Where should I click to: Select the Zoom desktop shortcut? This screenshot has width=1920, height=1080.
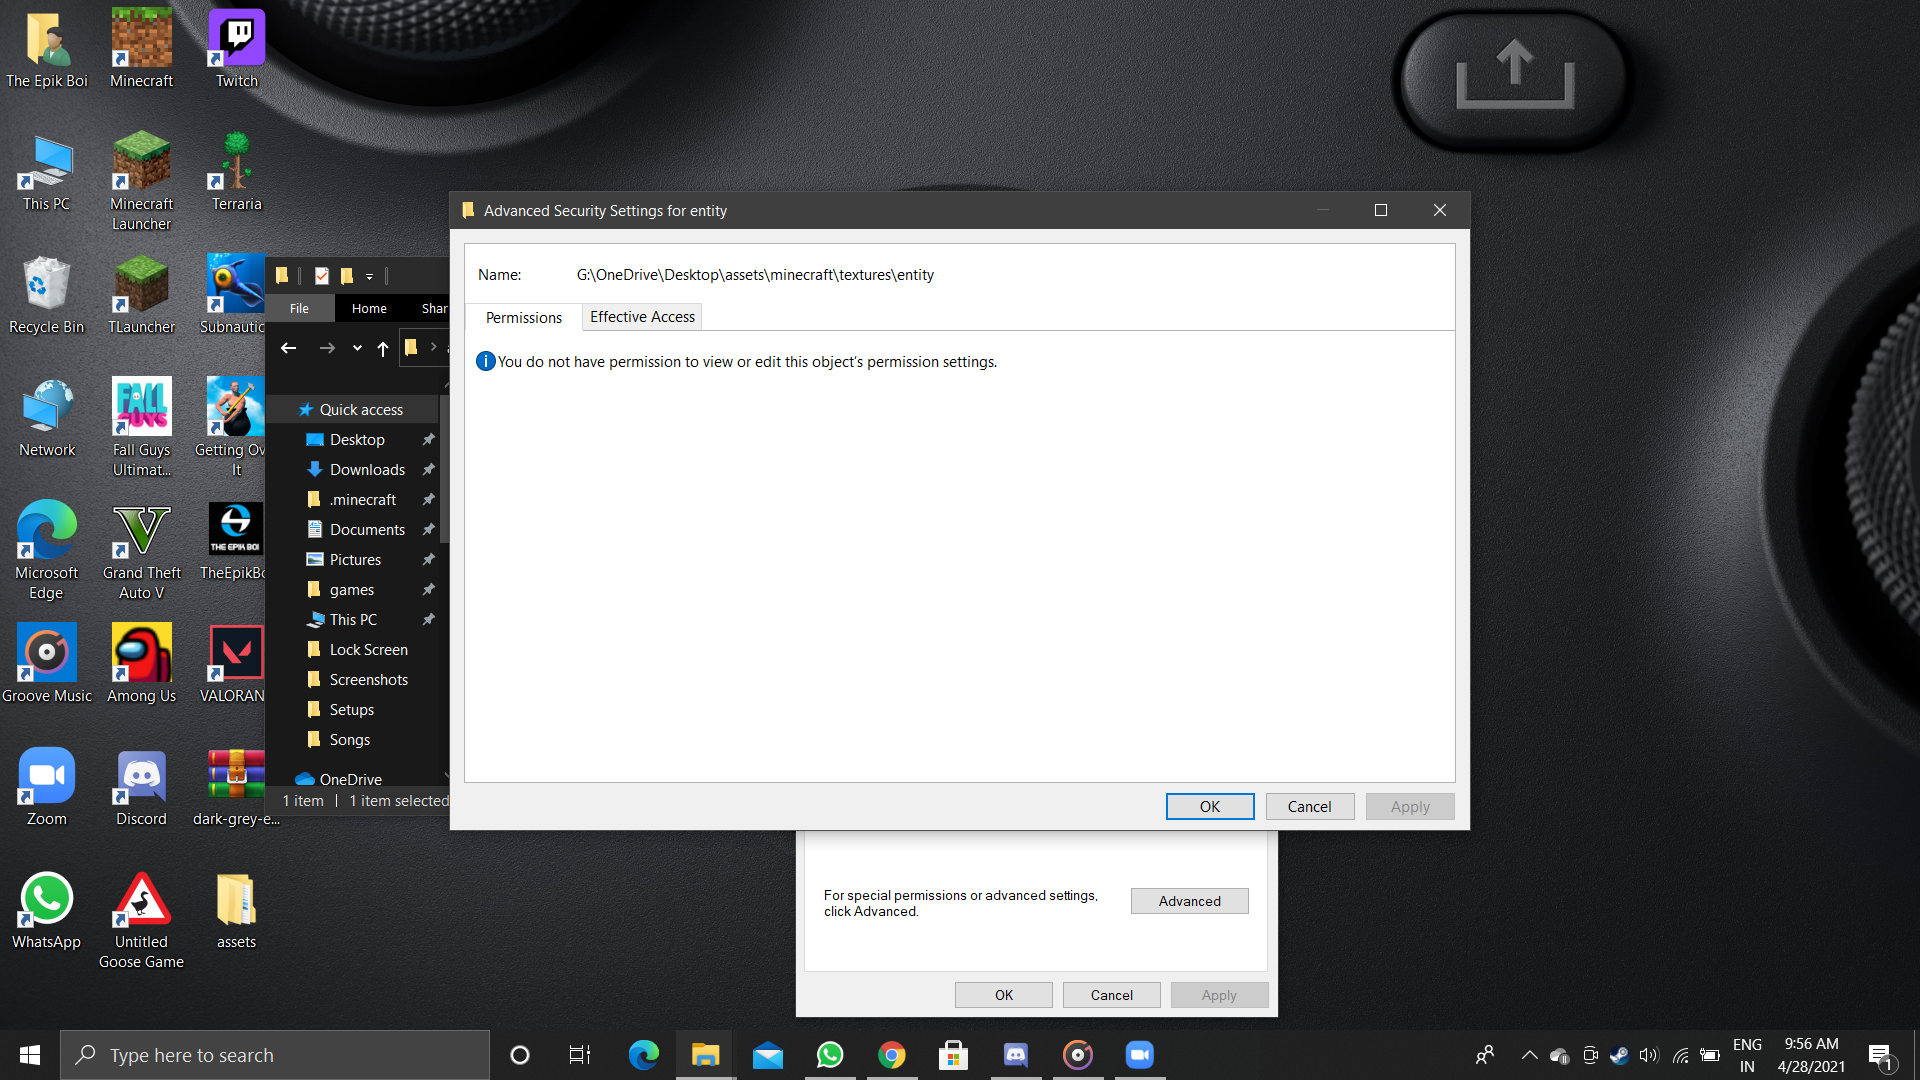click(46, 786)
